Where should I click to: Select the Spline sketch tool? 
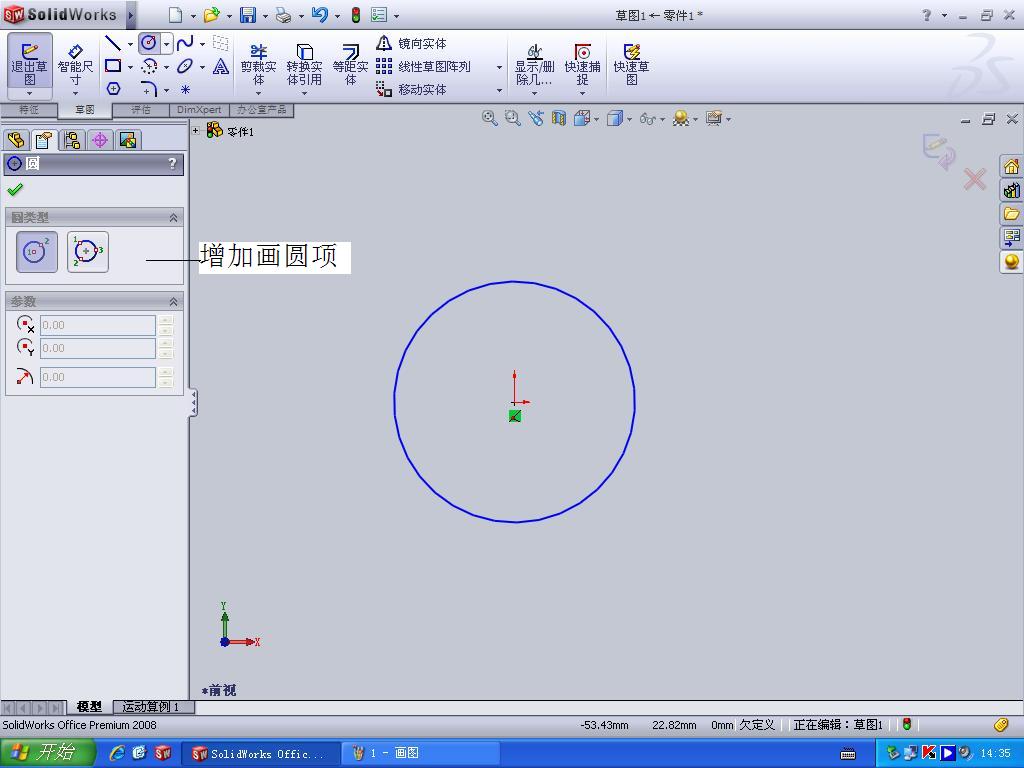click(x=185, y=44)
